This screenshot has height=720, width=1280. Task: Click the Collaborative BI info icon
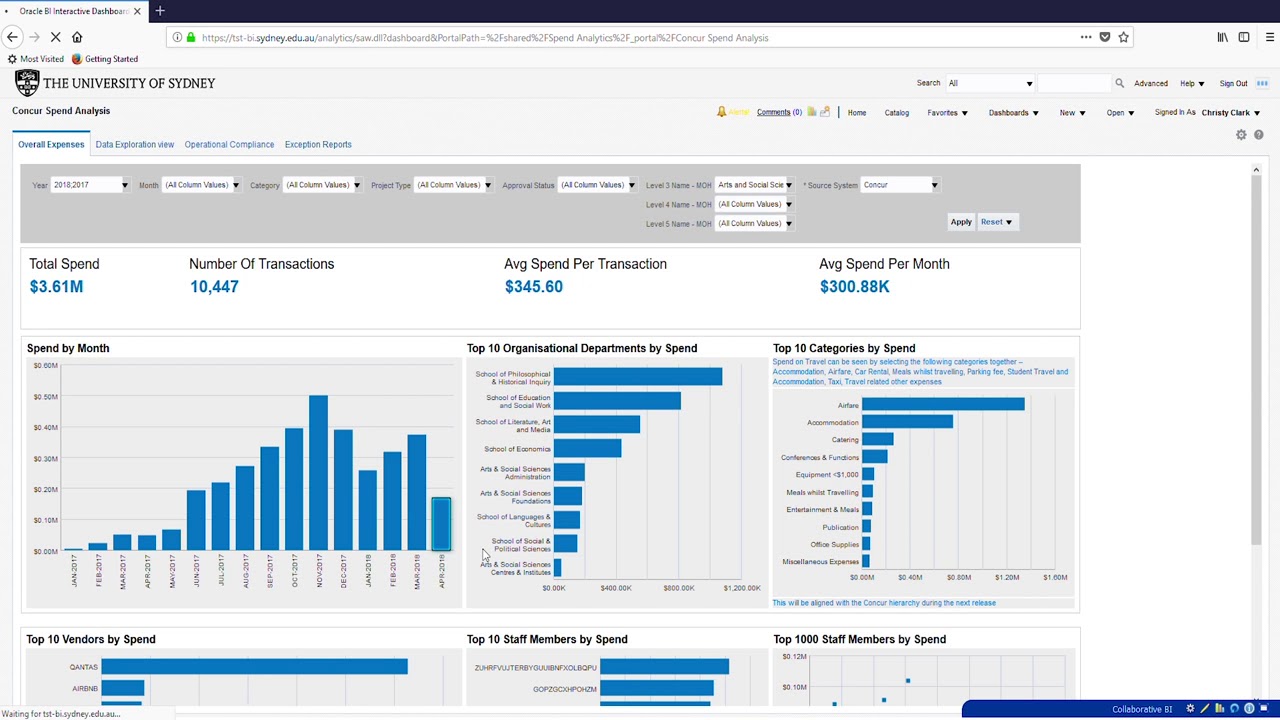tap(1249, 709)
